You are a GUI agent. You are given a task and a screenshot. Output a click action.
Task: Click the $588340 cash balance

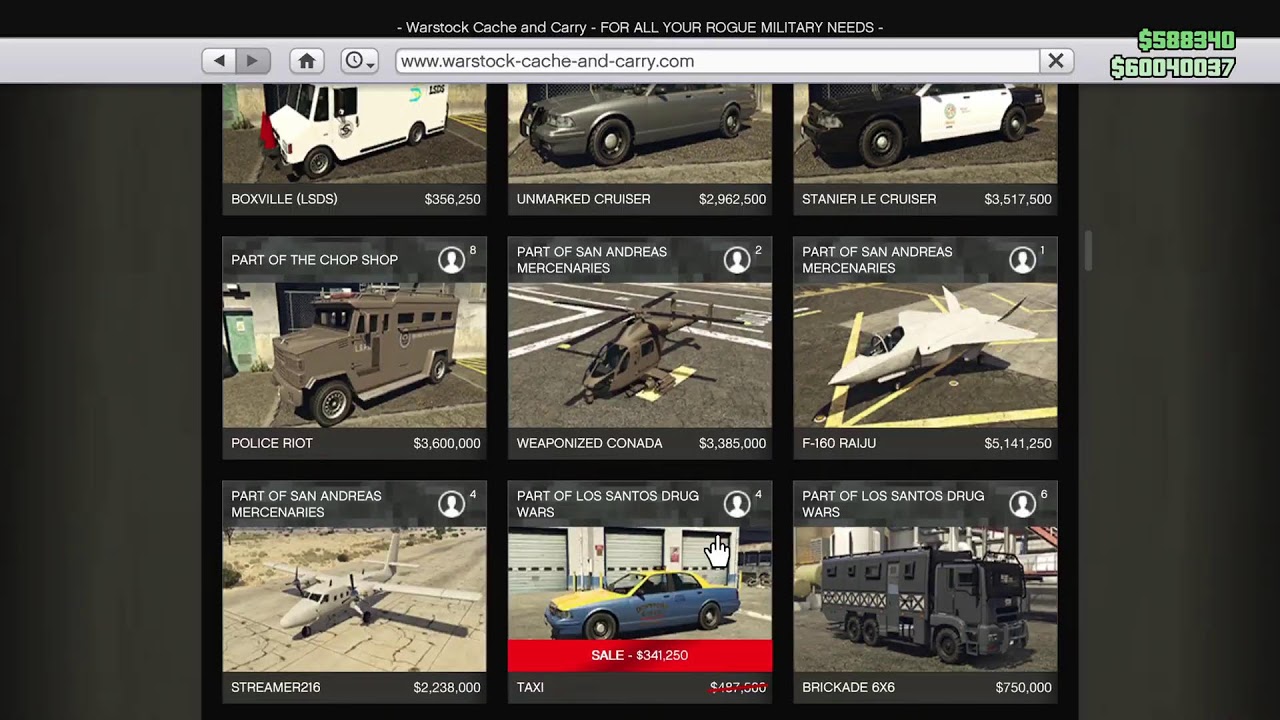click(x=1186, y=41)
